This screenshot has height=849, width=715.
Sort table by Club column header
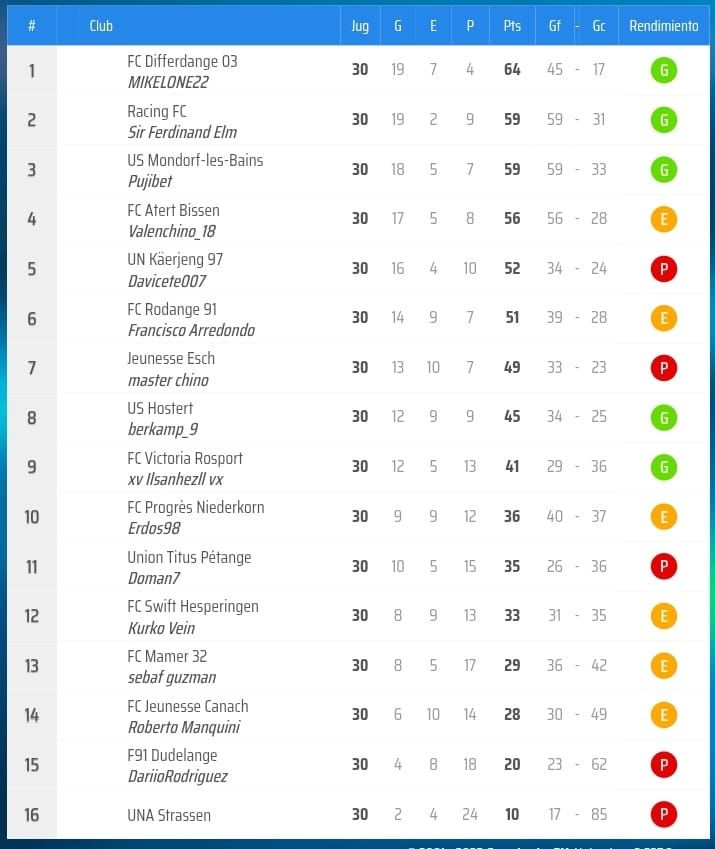click(x=101, y=26)
